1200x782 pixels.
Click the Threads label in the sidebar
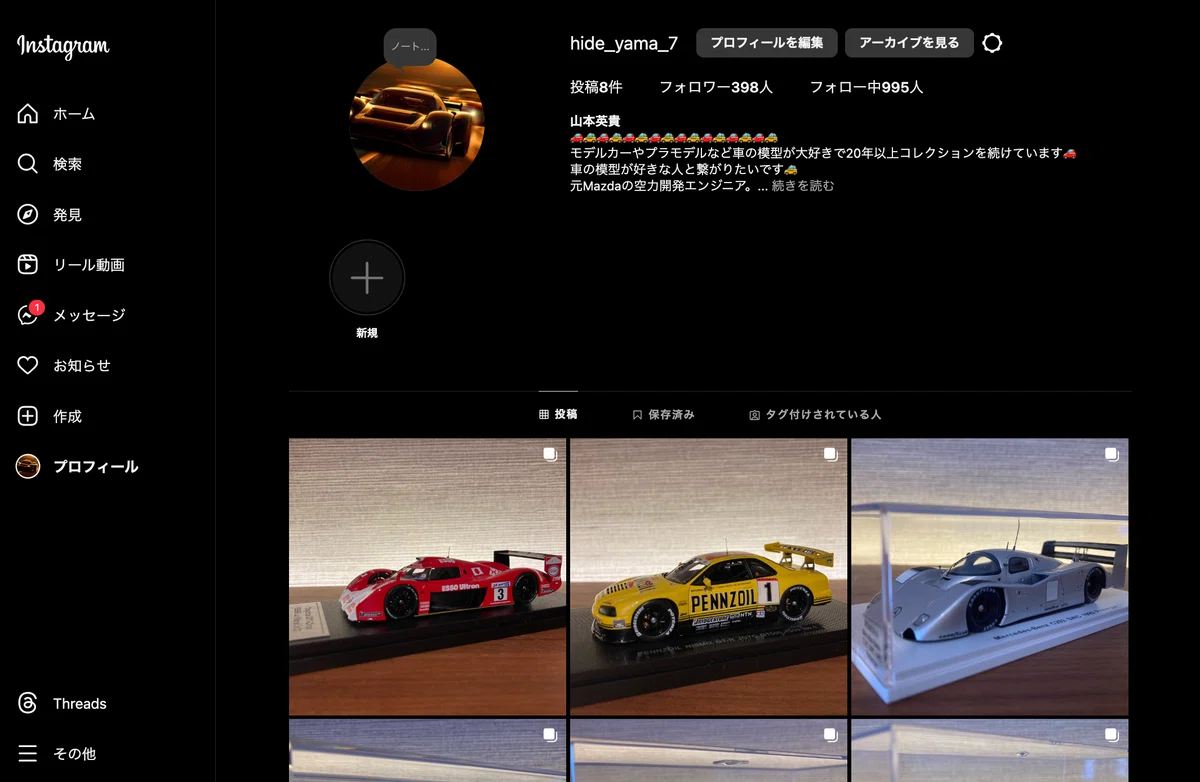(x=80, y=704)
